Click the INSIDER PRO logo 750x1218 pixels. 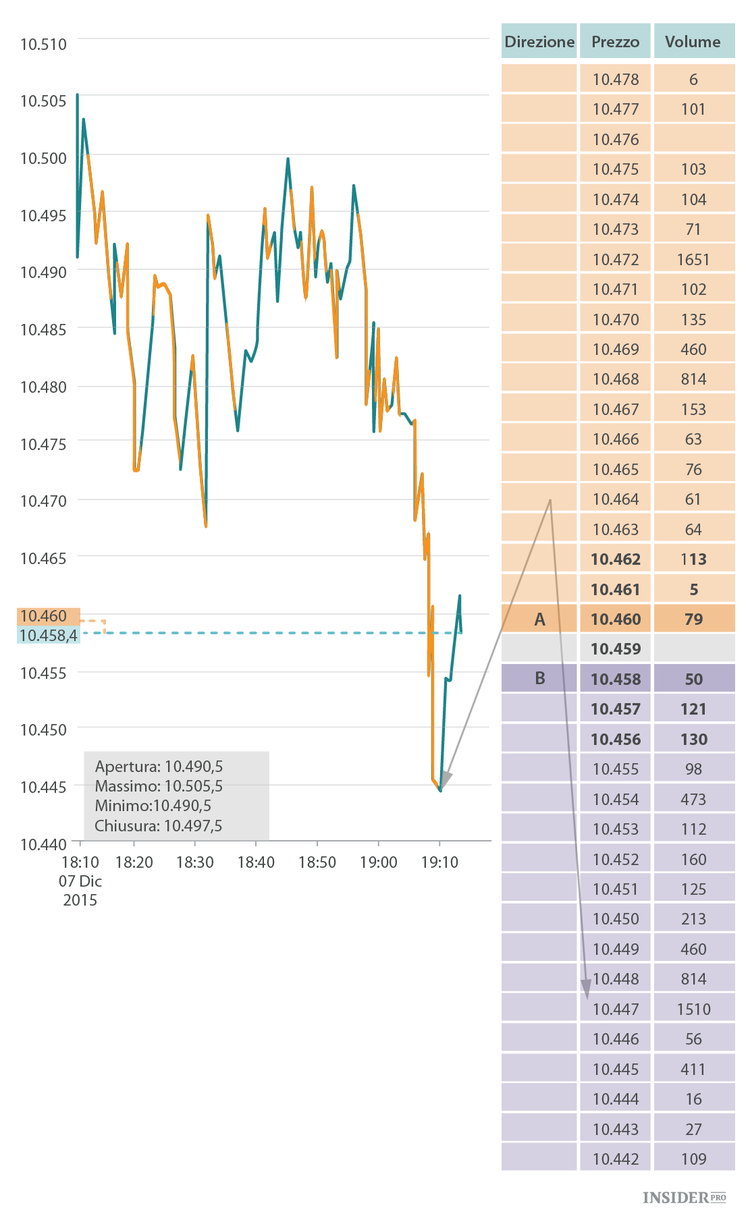pos(683,1196)
